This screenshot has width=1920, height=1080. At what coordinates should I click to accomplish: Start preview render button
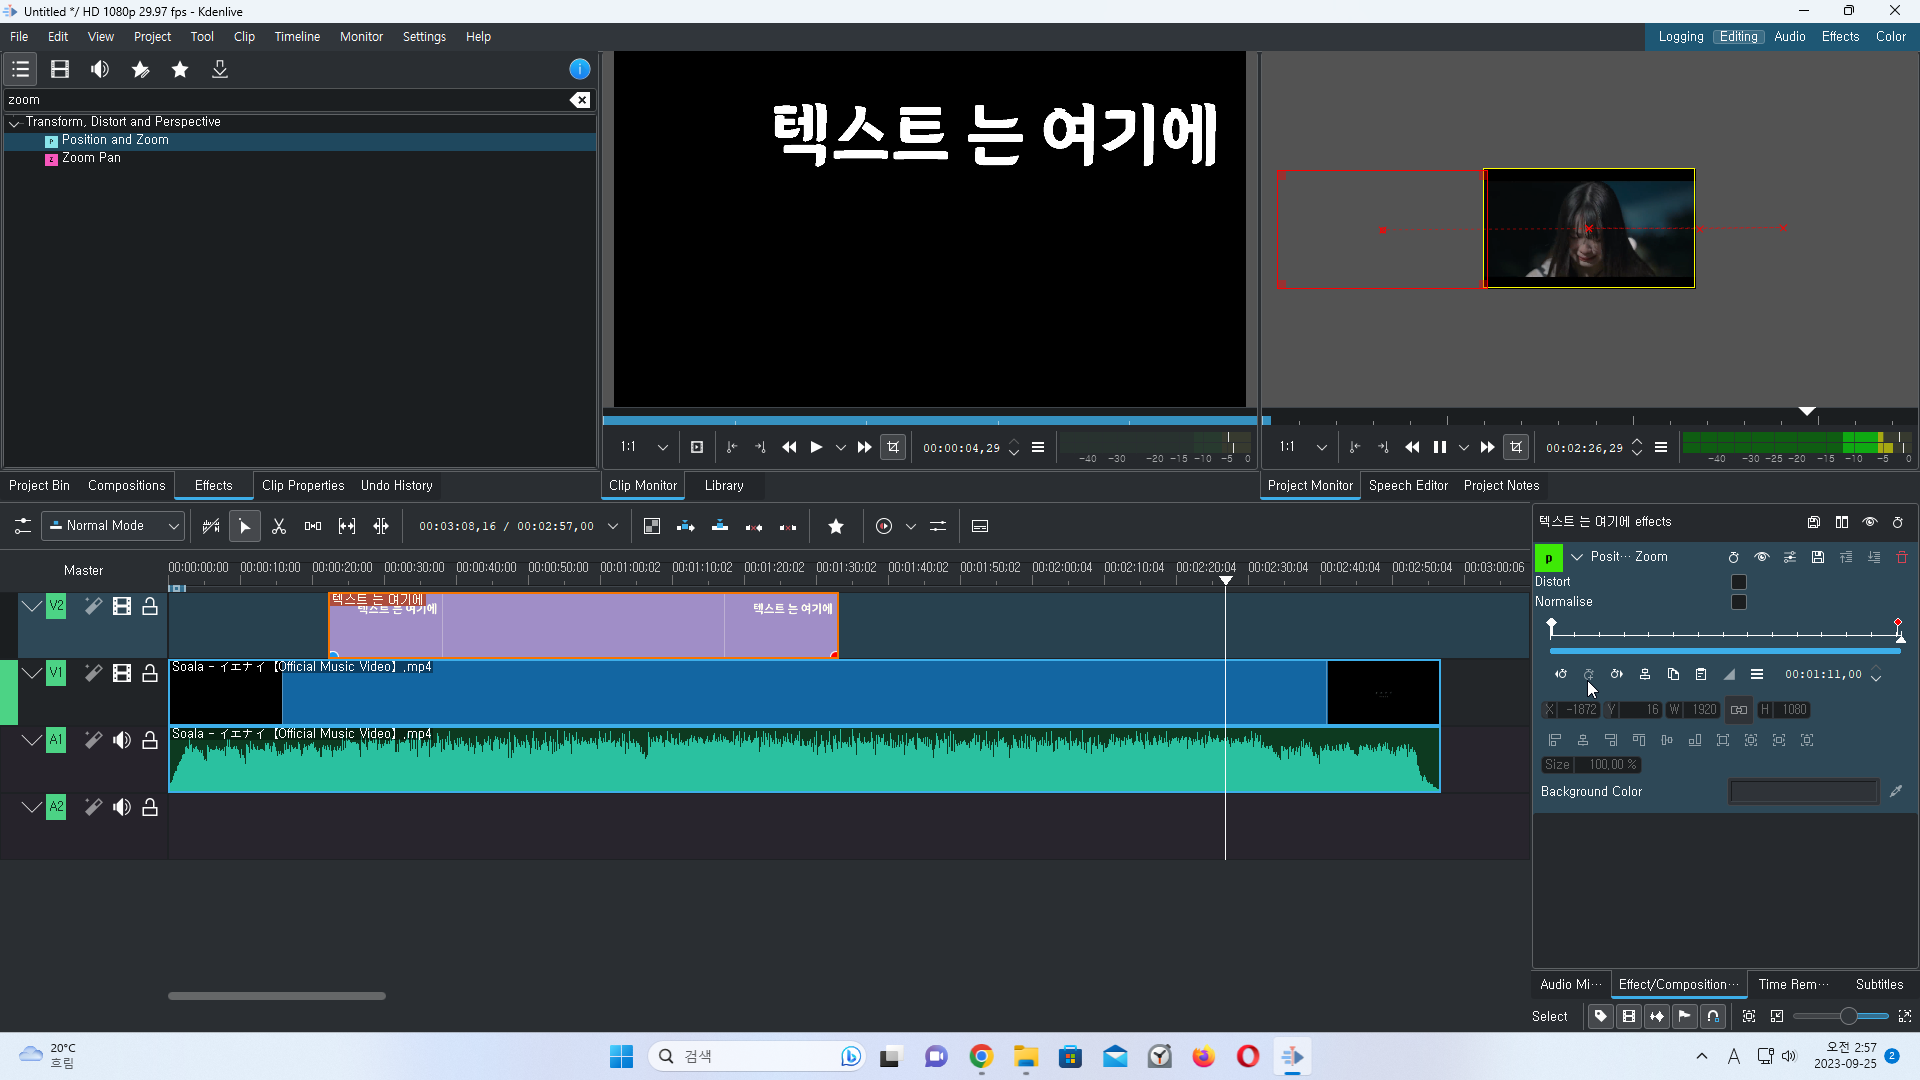(x=884, y=526)
